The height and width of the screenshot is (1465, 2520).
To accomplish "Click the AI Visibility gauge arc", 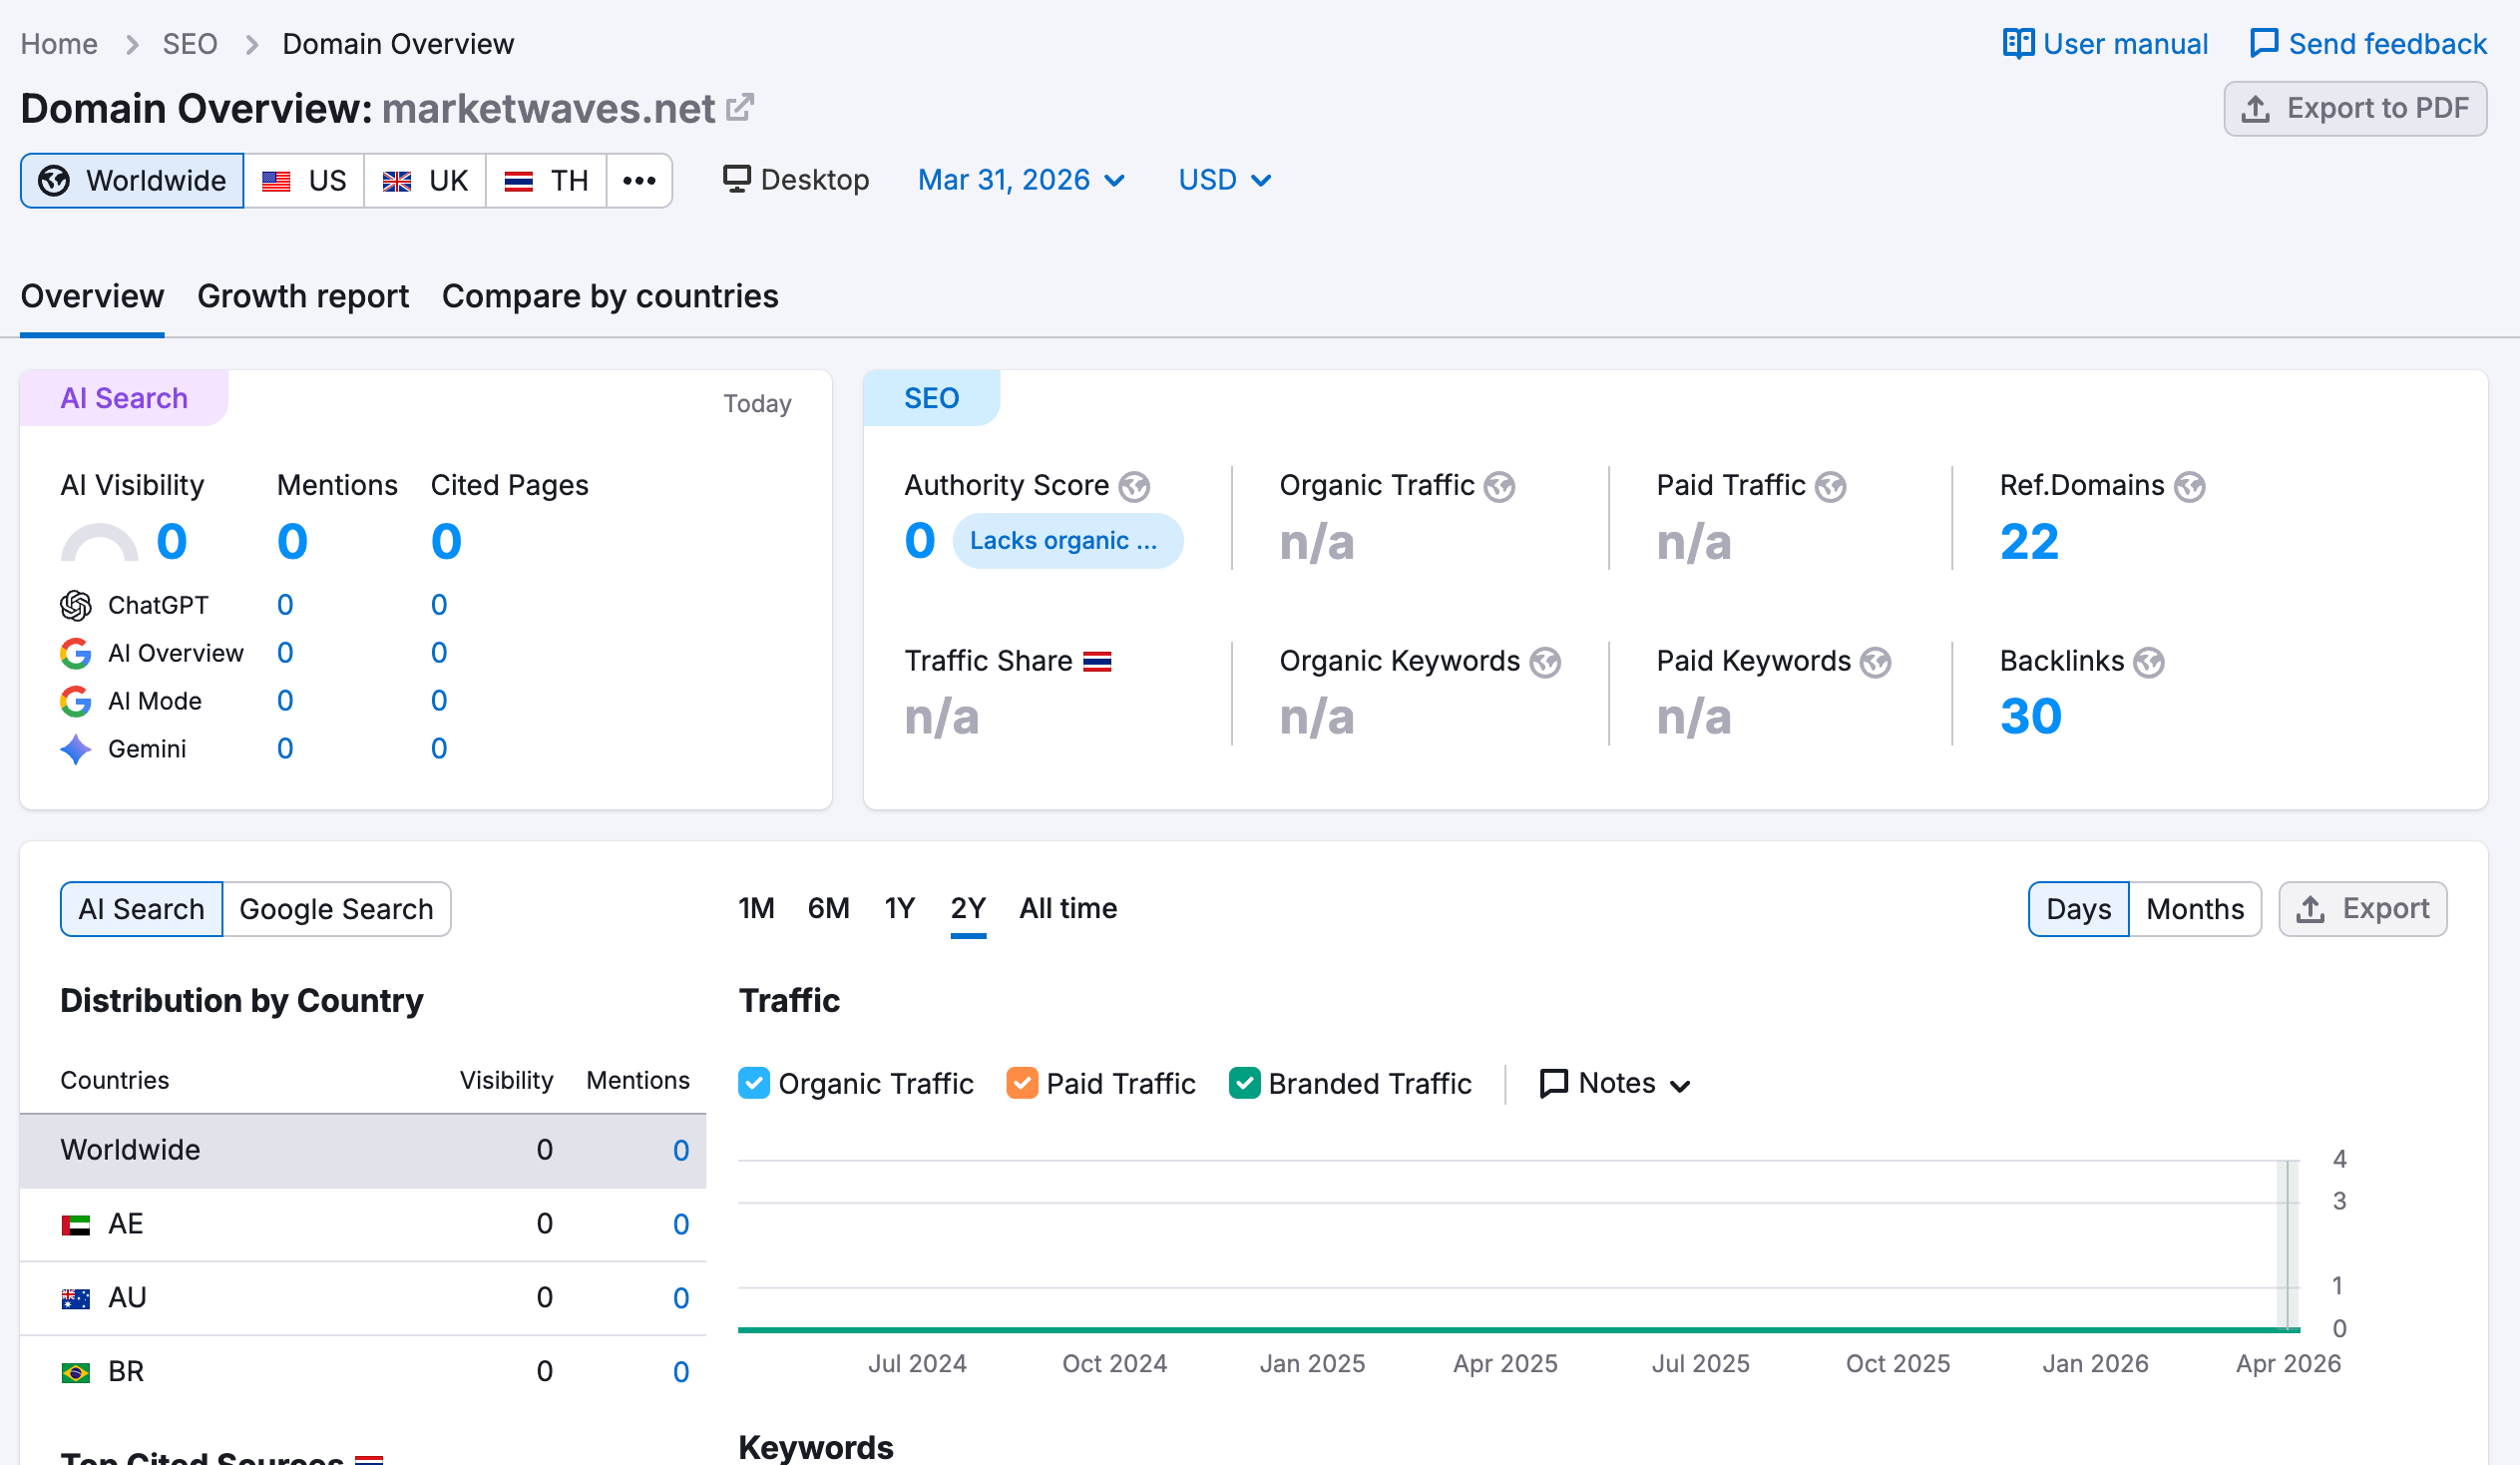I will click(x=99, y=543).
